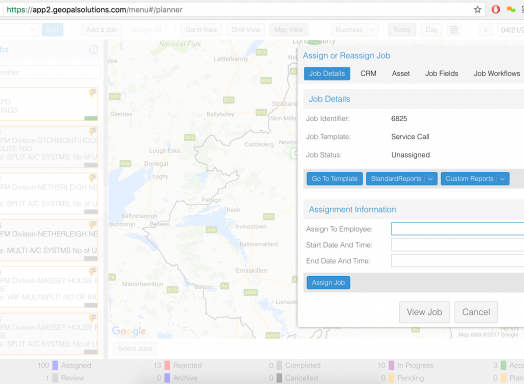Focus the End Date And Time field
The height and width of the screenshot is (384, 524).
coord(457,261)
